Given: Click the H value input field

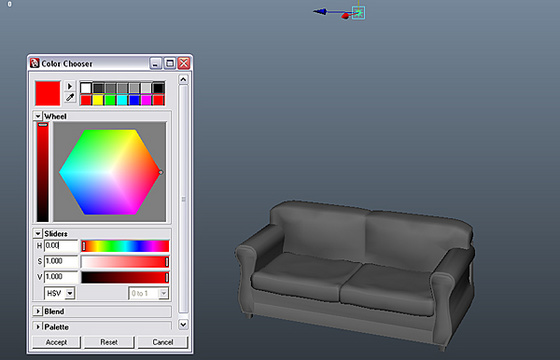Looking at the screenshot, I should point(61,246).
